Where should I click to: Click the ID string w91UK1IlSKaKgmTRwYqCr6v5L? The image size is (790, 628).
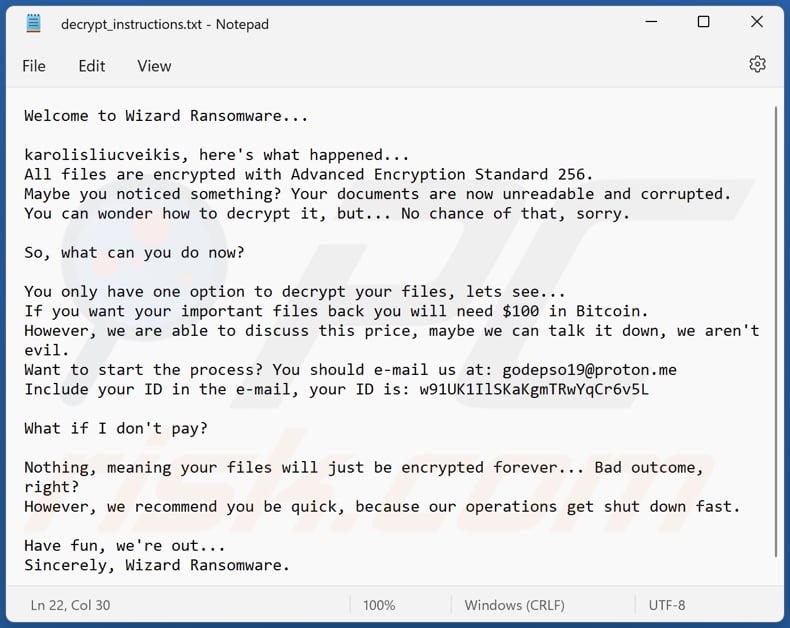pyautogui.click(x=534, y=389)
